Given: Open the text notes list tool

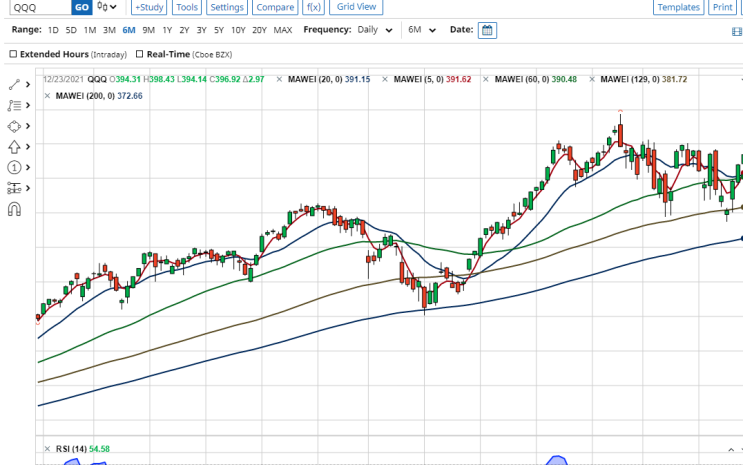Looking at the screenshot, I should (14, 105).
